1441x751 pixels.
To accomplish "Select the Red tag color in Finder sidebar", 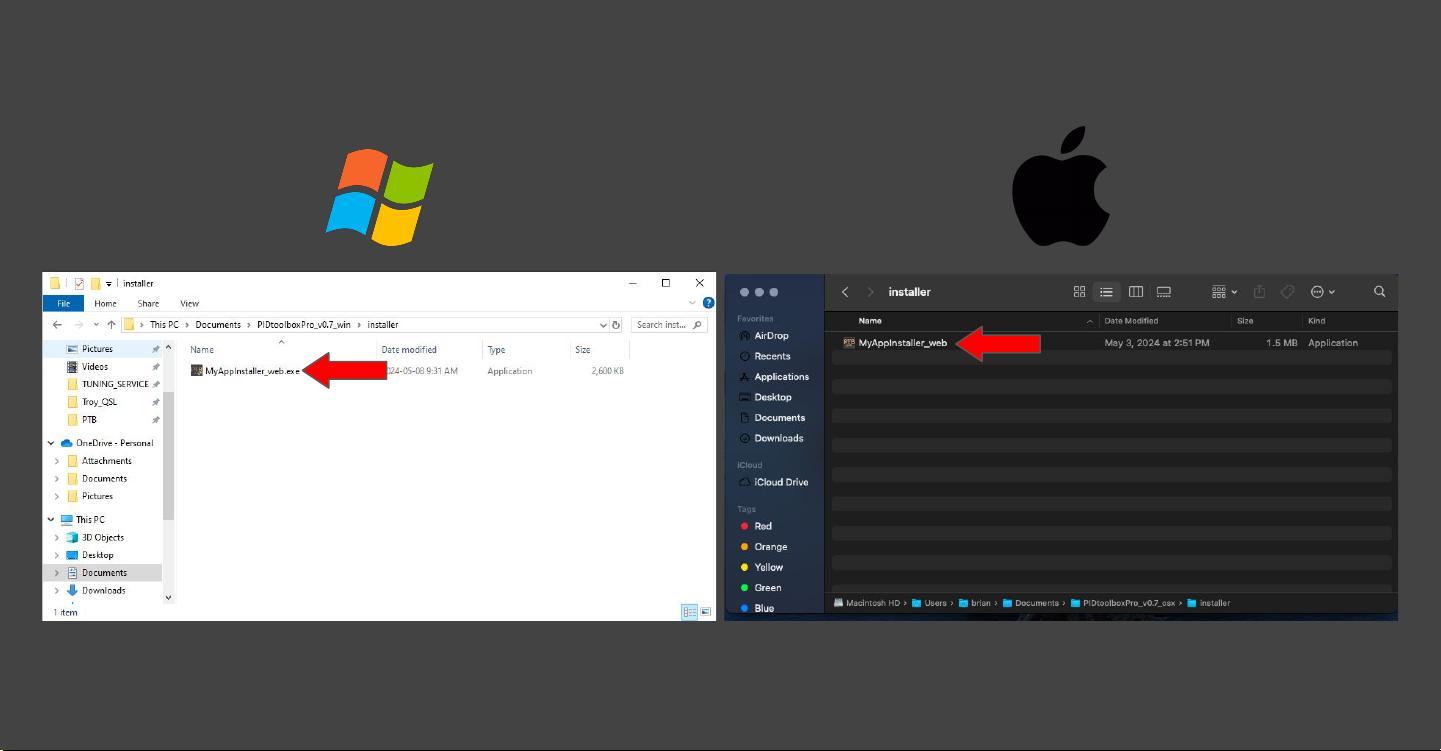I will (x=763, y=526).
